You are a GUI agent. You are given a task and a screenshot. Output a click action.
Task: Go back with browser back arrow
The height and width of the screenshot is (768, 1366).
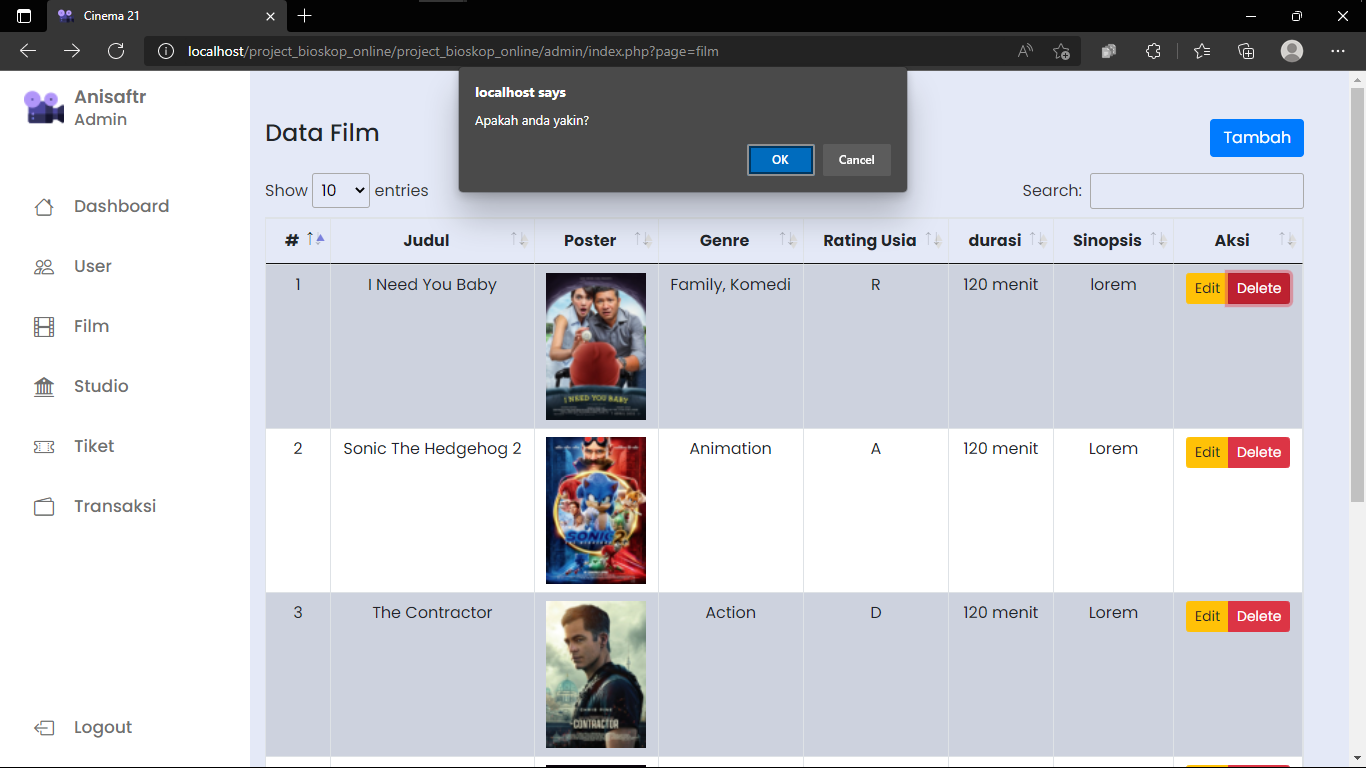(x=28, y=51)
